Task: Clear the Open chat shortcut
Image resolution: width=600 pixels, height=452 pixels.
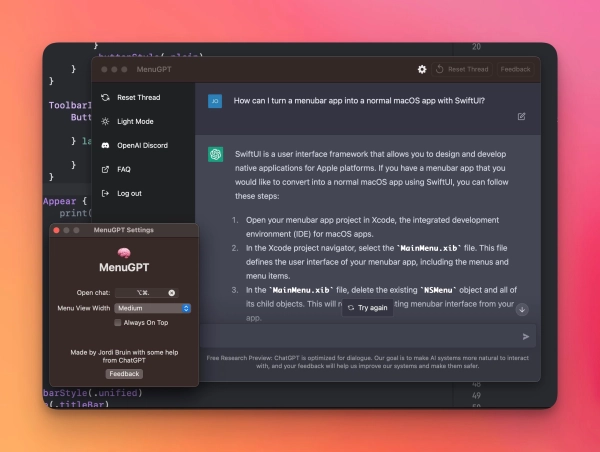Action: [x=171, y=293]
